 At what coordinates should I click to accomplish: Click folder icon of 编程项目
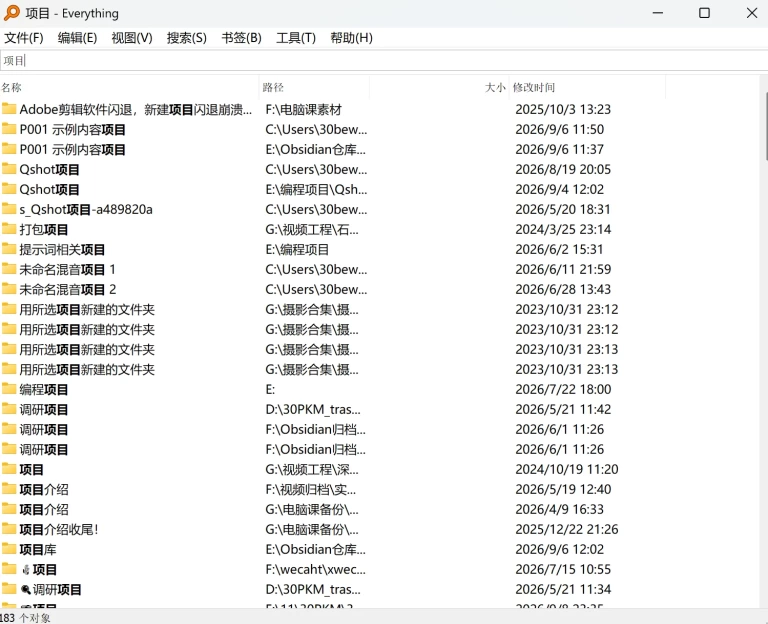pyautogui.click(x=9, y=389)
